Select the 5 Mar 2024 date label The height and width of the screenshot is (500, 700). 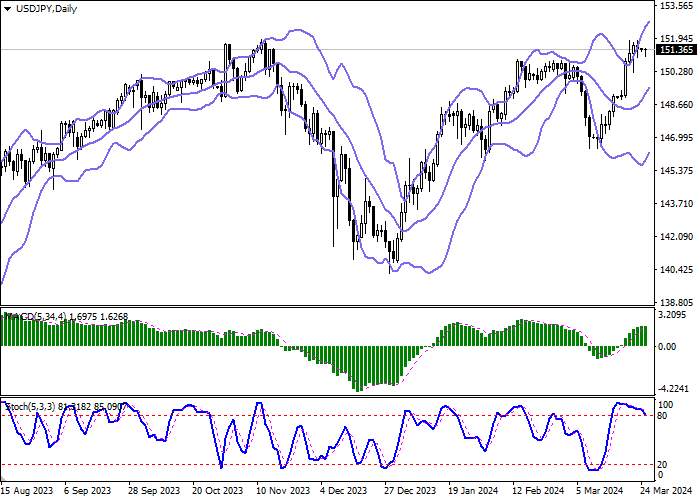pyautogui.click(x=600, y=491)
